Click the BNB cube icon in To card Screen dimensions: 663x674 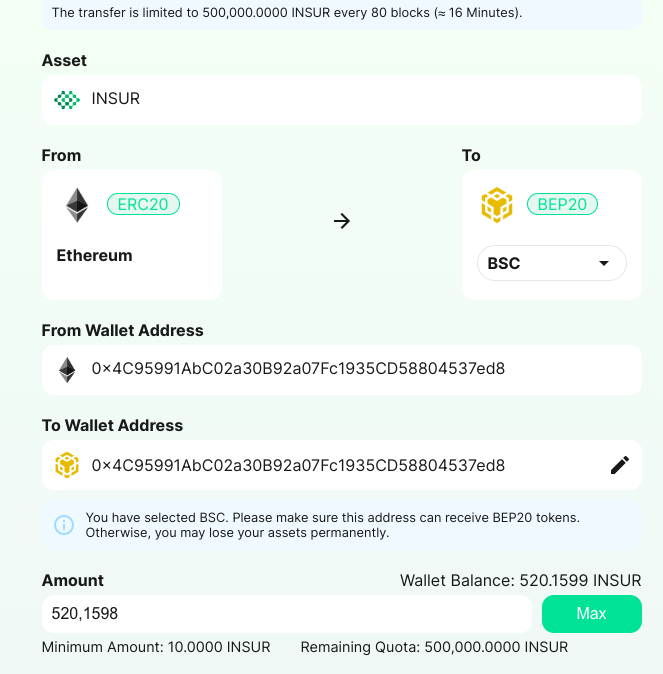pyautogui.click(x=497, y=205)
